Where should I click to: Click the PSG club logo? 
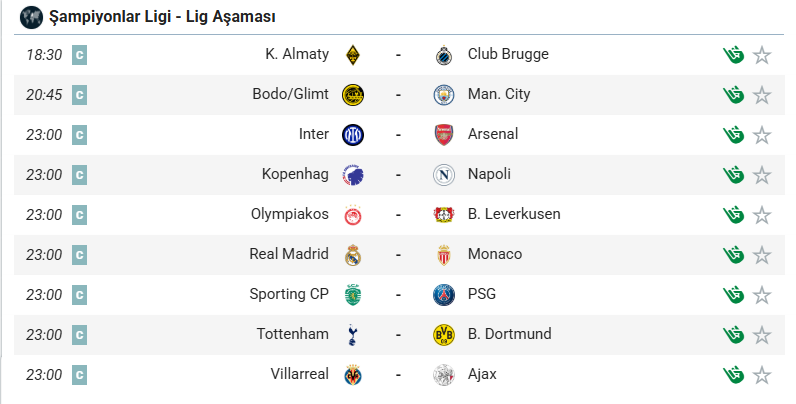(x=443, y=295)
